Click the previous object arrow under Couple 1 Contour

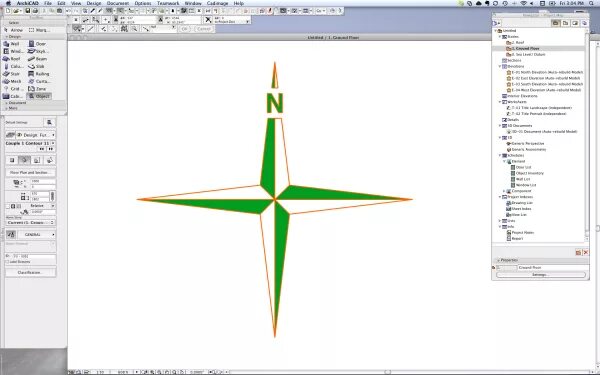point(42,149)
